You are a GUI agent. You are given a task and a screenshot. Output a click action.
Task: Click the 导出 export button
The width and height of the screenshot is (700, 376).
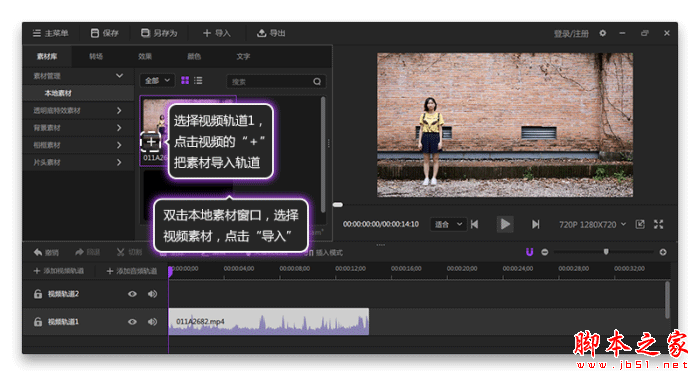(271, 33)
